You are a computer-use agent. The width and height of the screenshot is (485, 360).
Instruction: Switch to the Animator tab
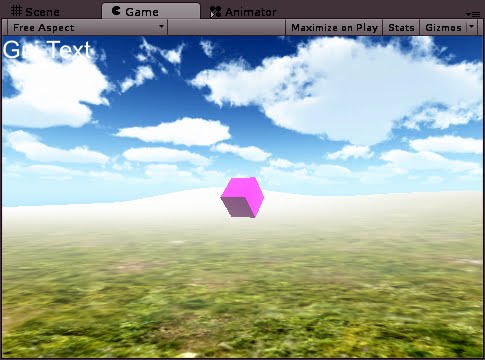[243, 12]
